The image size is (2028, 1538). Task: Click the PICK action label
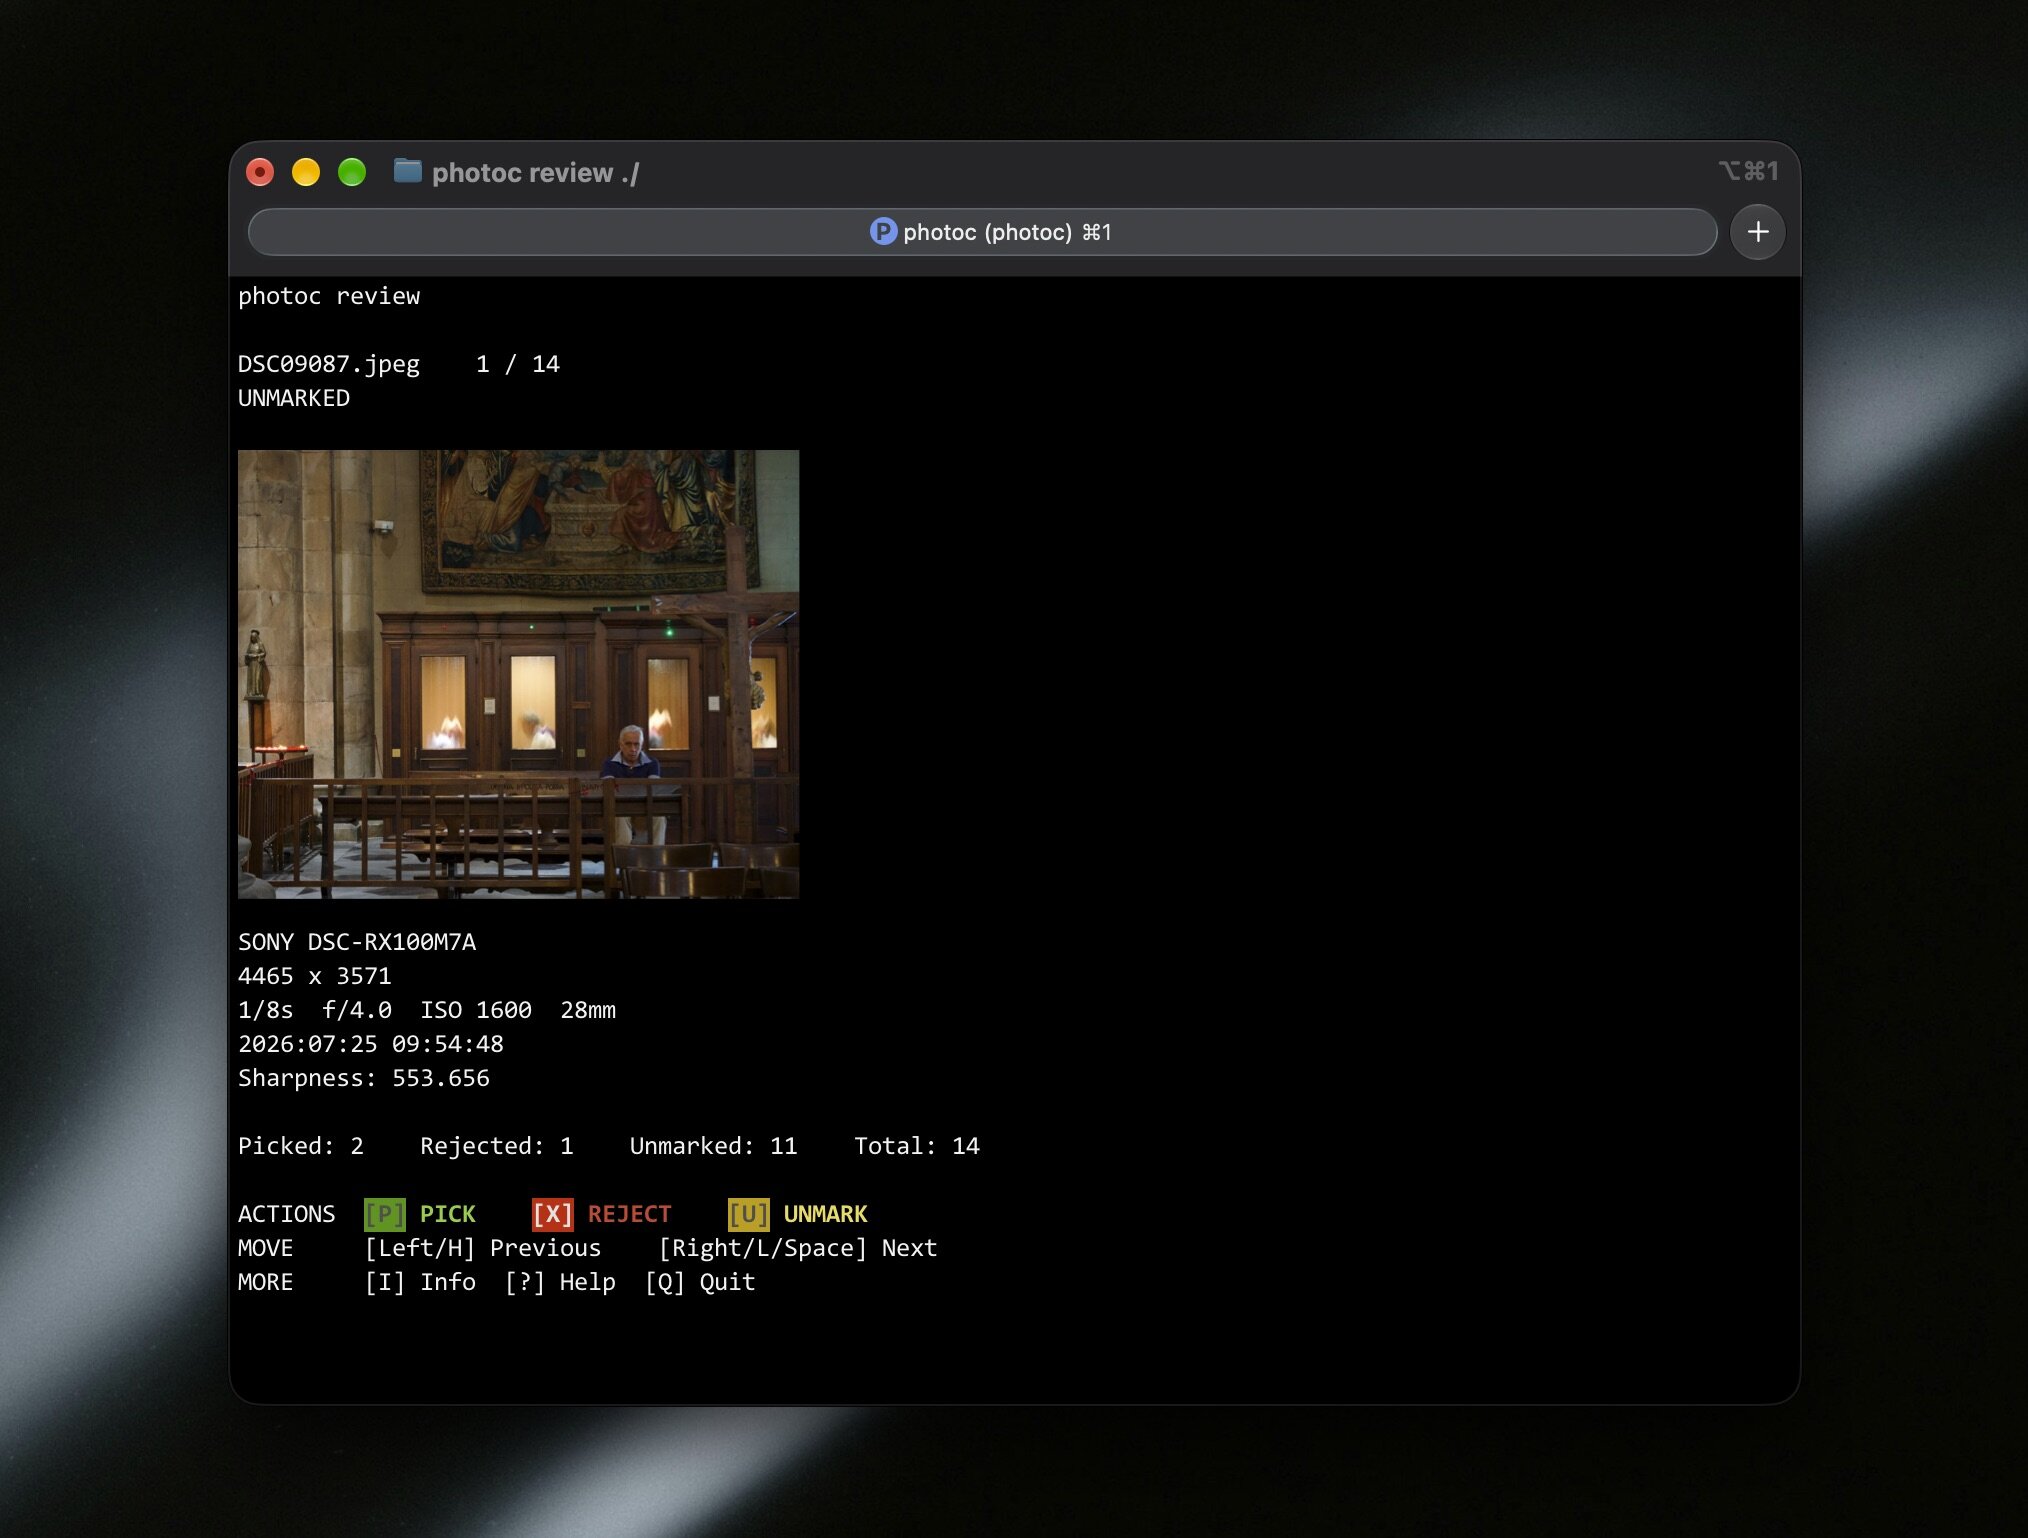[x=447, y=1214]
